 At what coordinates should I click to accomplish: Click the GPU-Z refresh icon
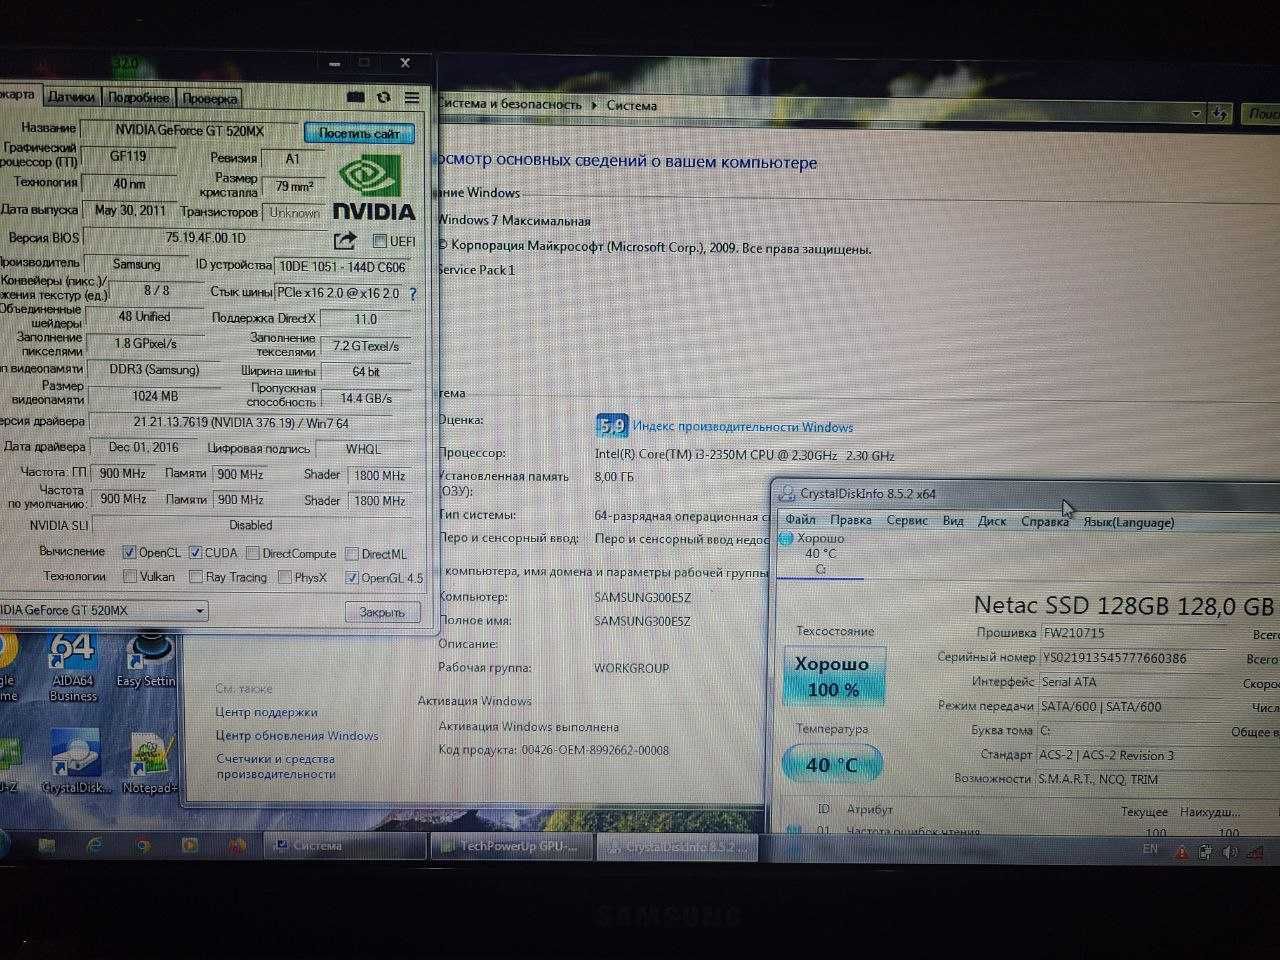tap(383, 97)
